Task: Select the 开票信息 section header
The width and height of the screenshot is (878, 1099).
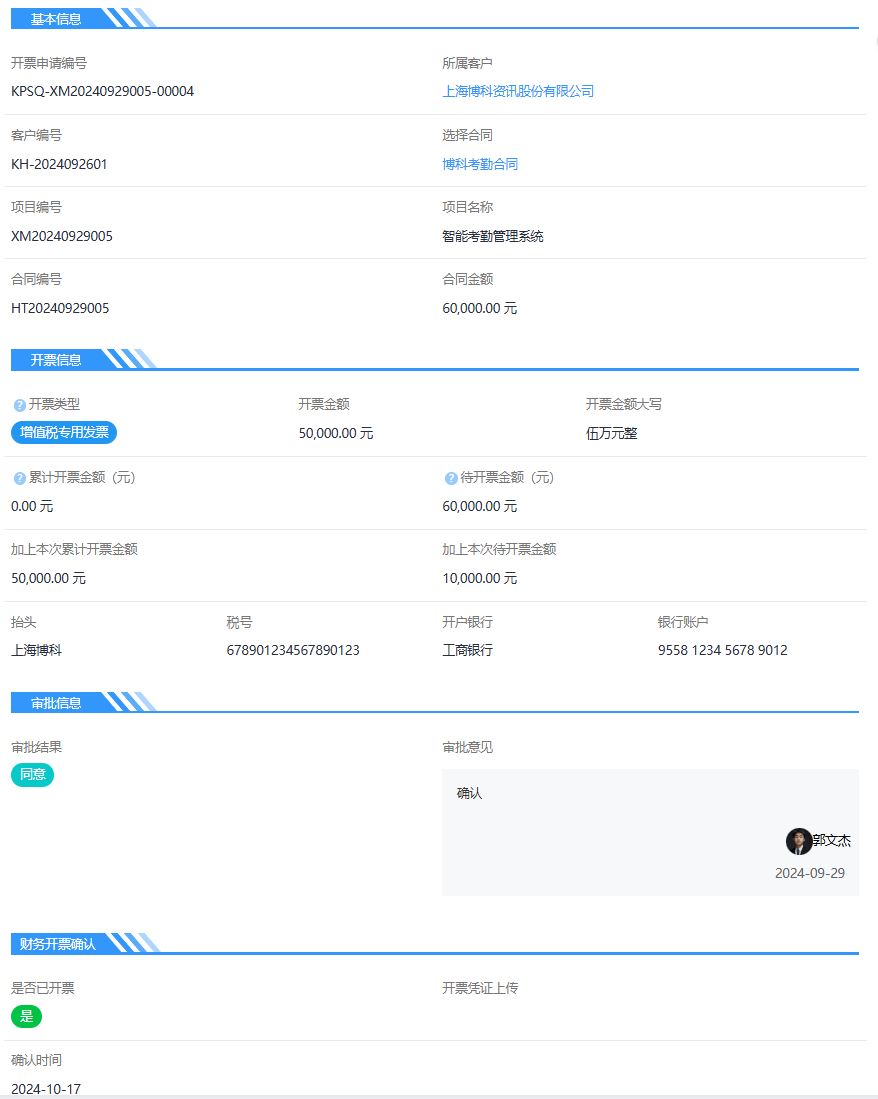Action: pos(56,360)
